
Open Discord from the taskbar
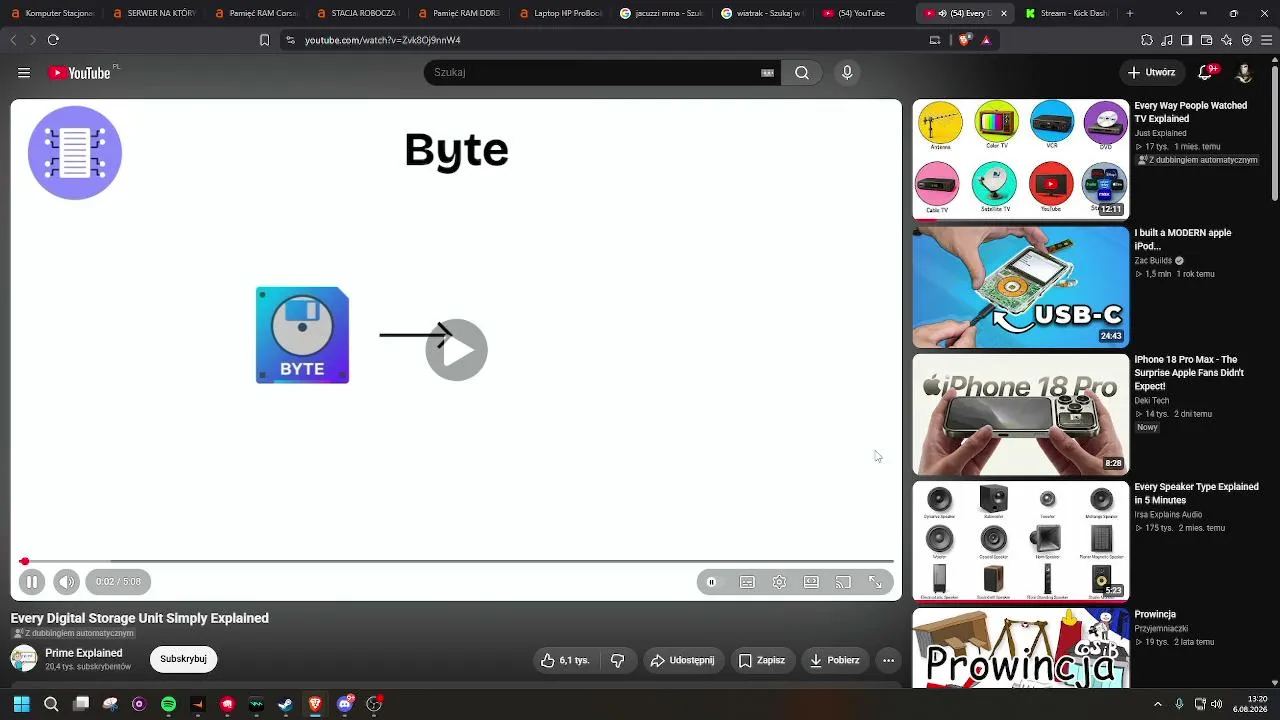[x=345, y=704]
